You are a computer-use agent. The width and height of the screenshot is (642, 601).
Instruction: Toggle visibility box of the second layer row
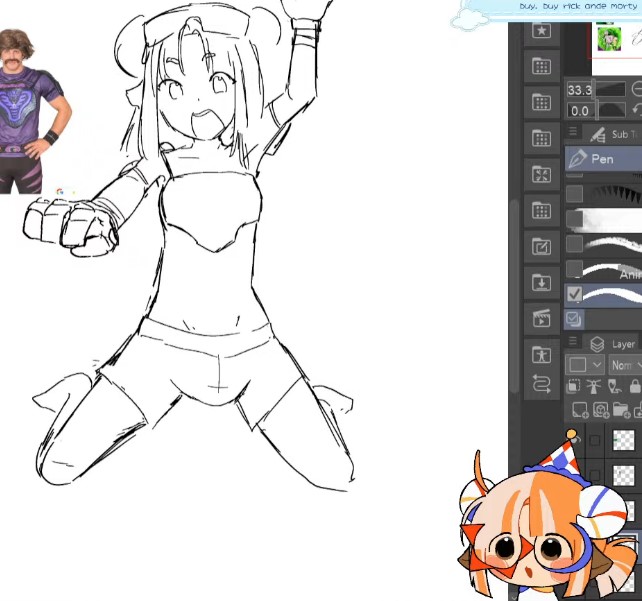pos(595,475)
